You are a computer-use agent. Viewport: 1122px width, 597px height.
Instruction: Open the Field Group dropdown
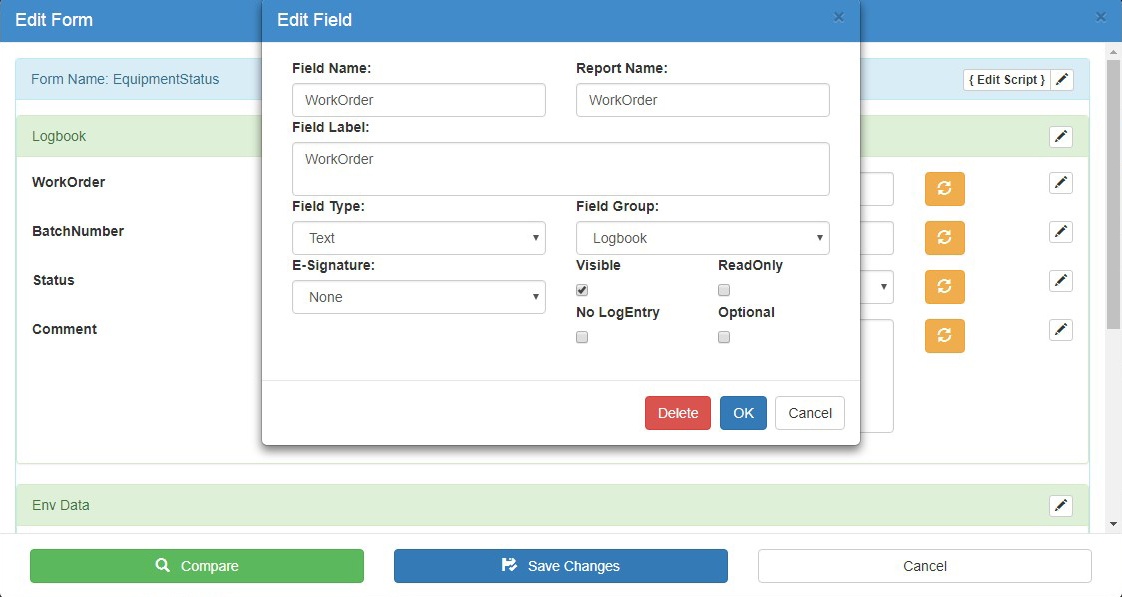point(703,238)
